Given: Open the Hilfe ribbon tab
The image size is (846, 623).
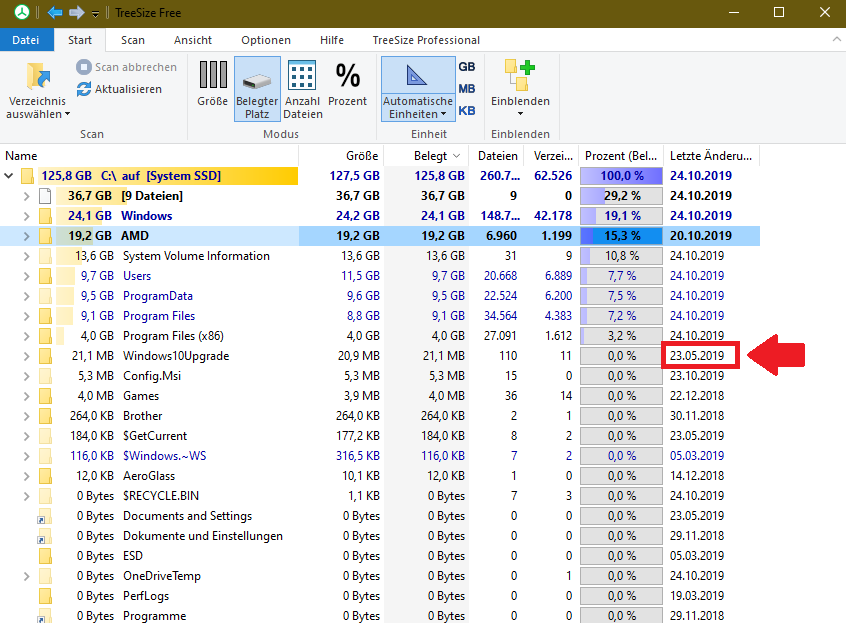Looking at the screenshot, I should pos(332,40).
